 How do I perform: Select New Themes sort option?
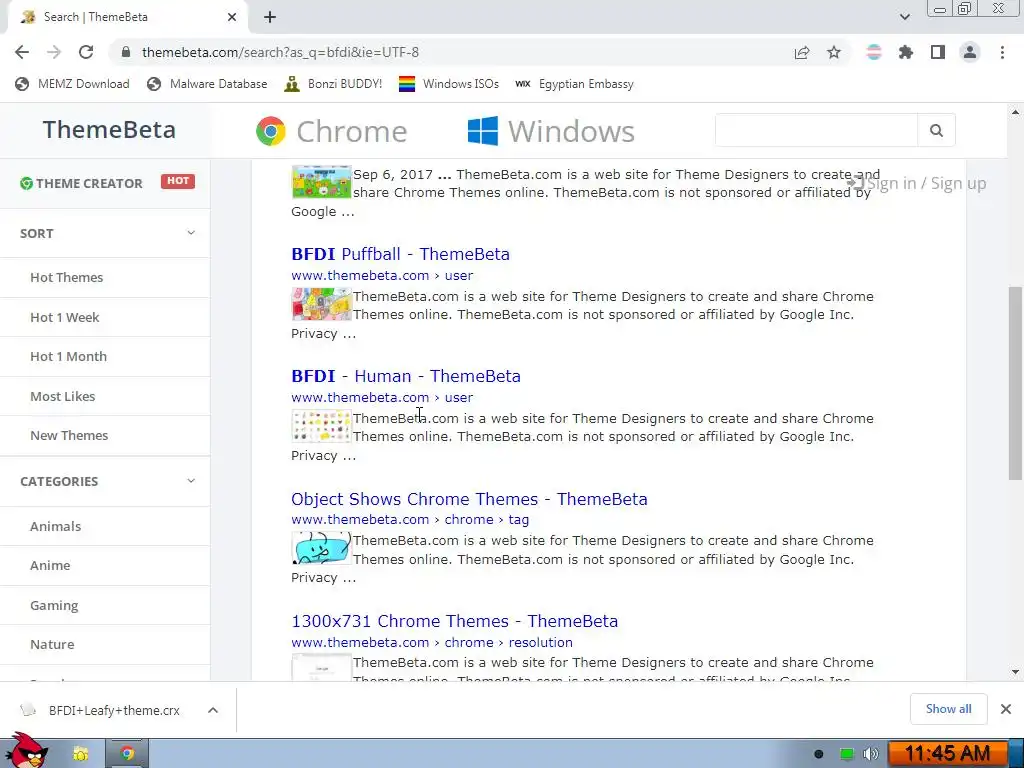point(69,436)
